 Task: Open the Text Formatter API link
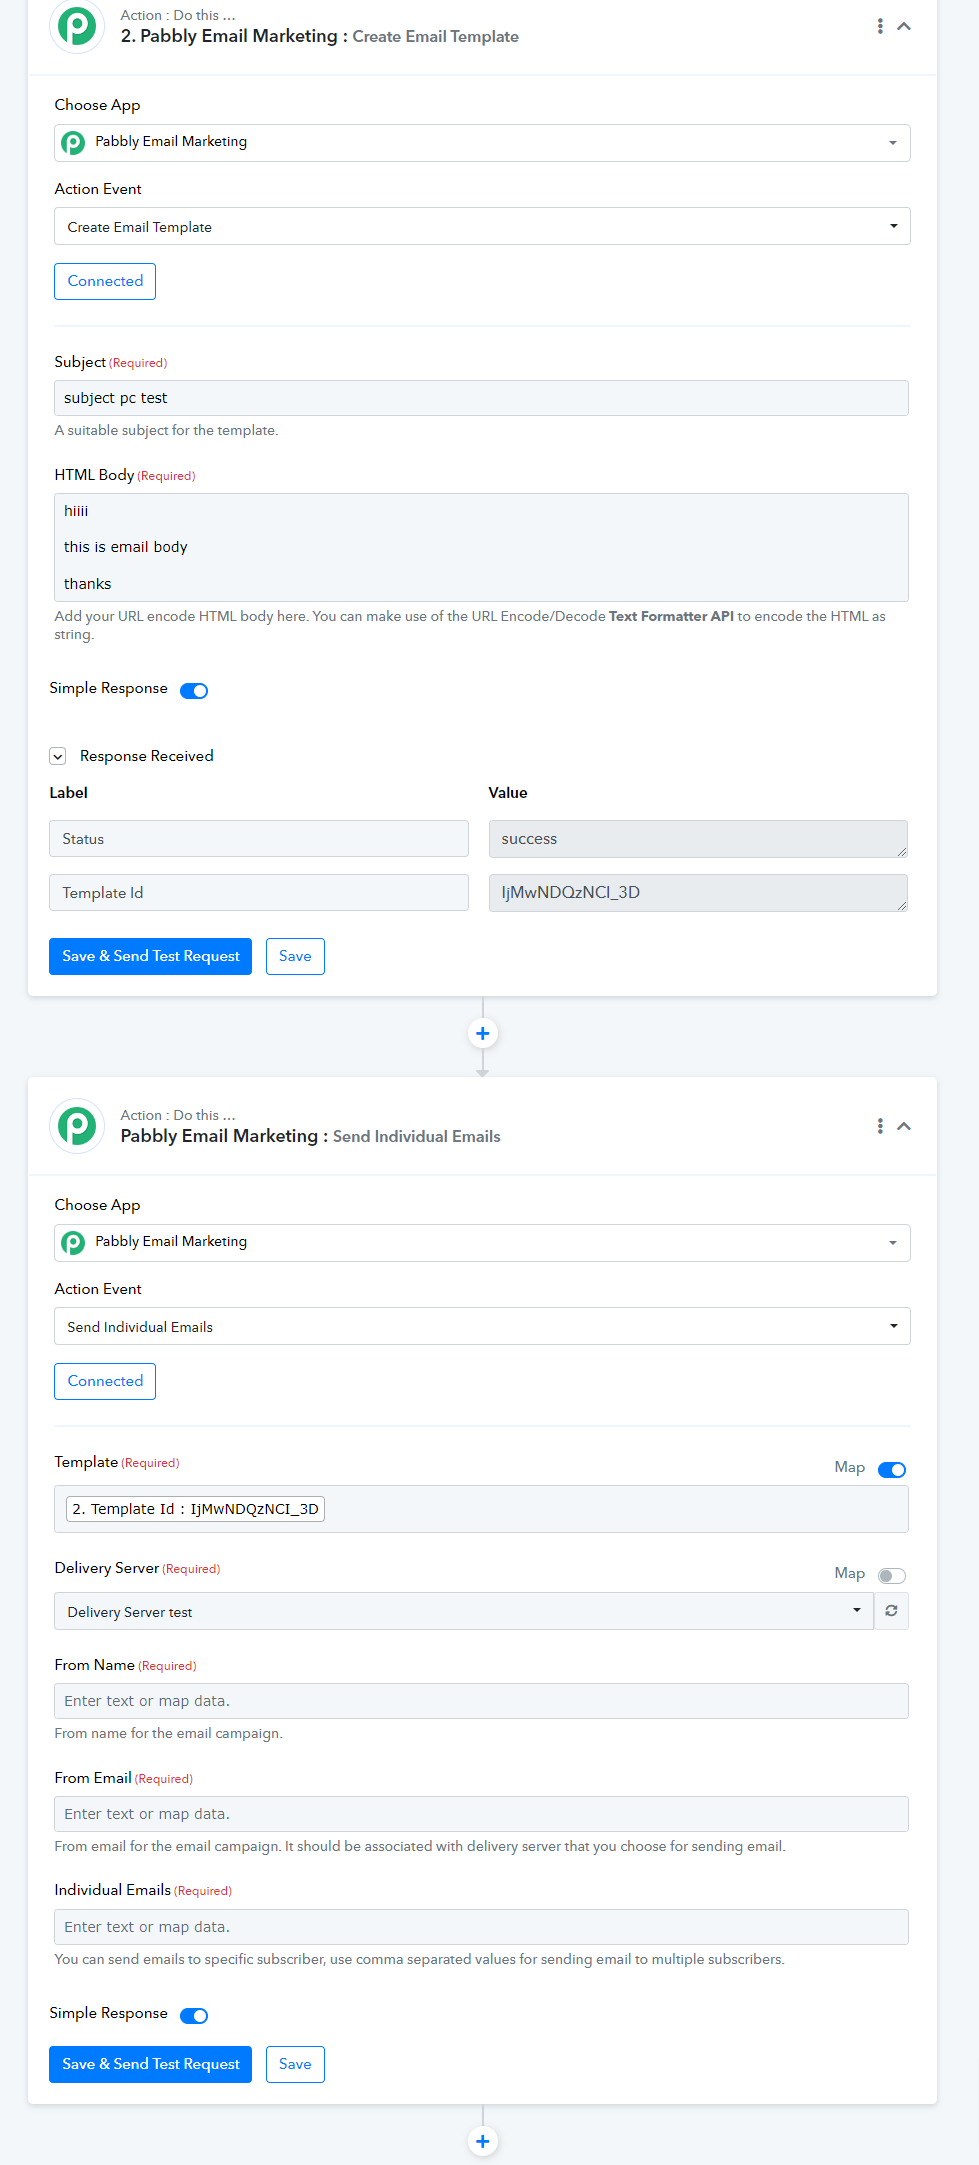(671, 616)
